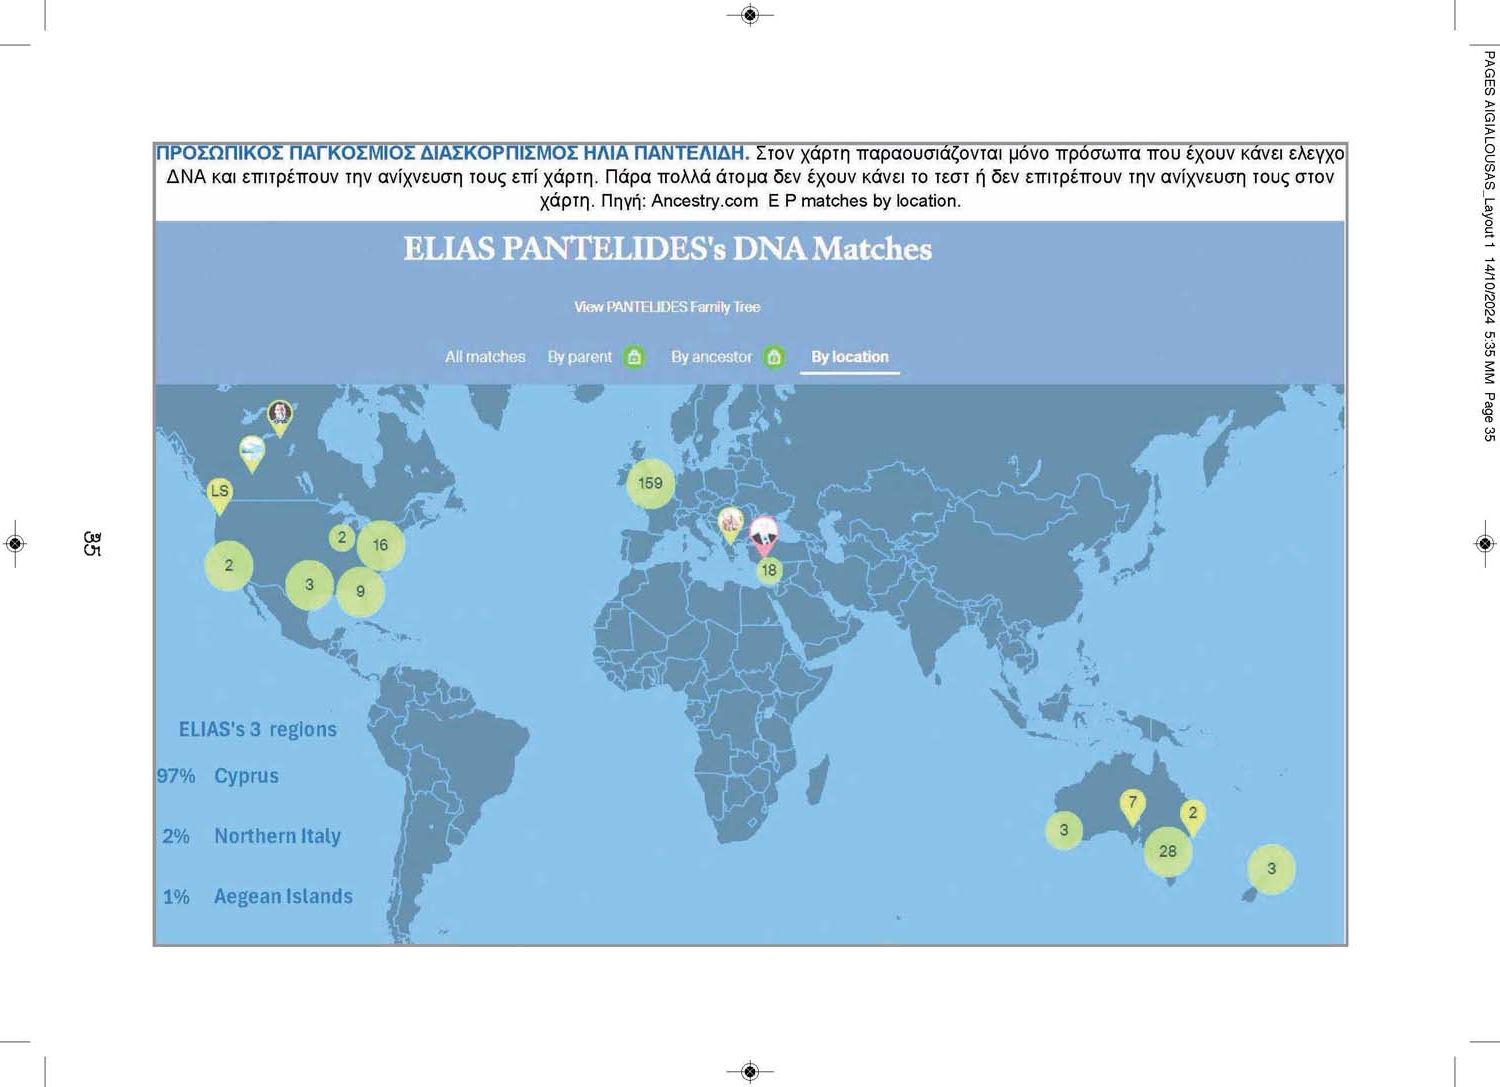The image size is (1500, 1087).
Task: Open the 16 matches cluster on US East Coast
Action: click(380, 546)
